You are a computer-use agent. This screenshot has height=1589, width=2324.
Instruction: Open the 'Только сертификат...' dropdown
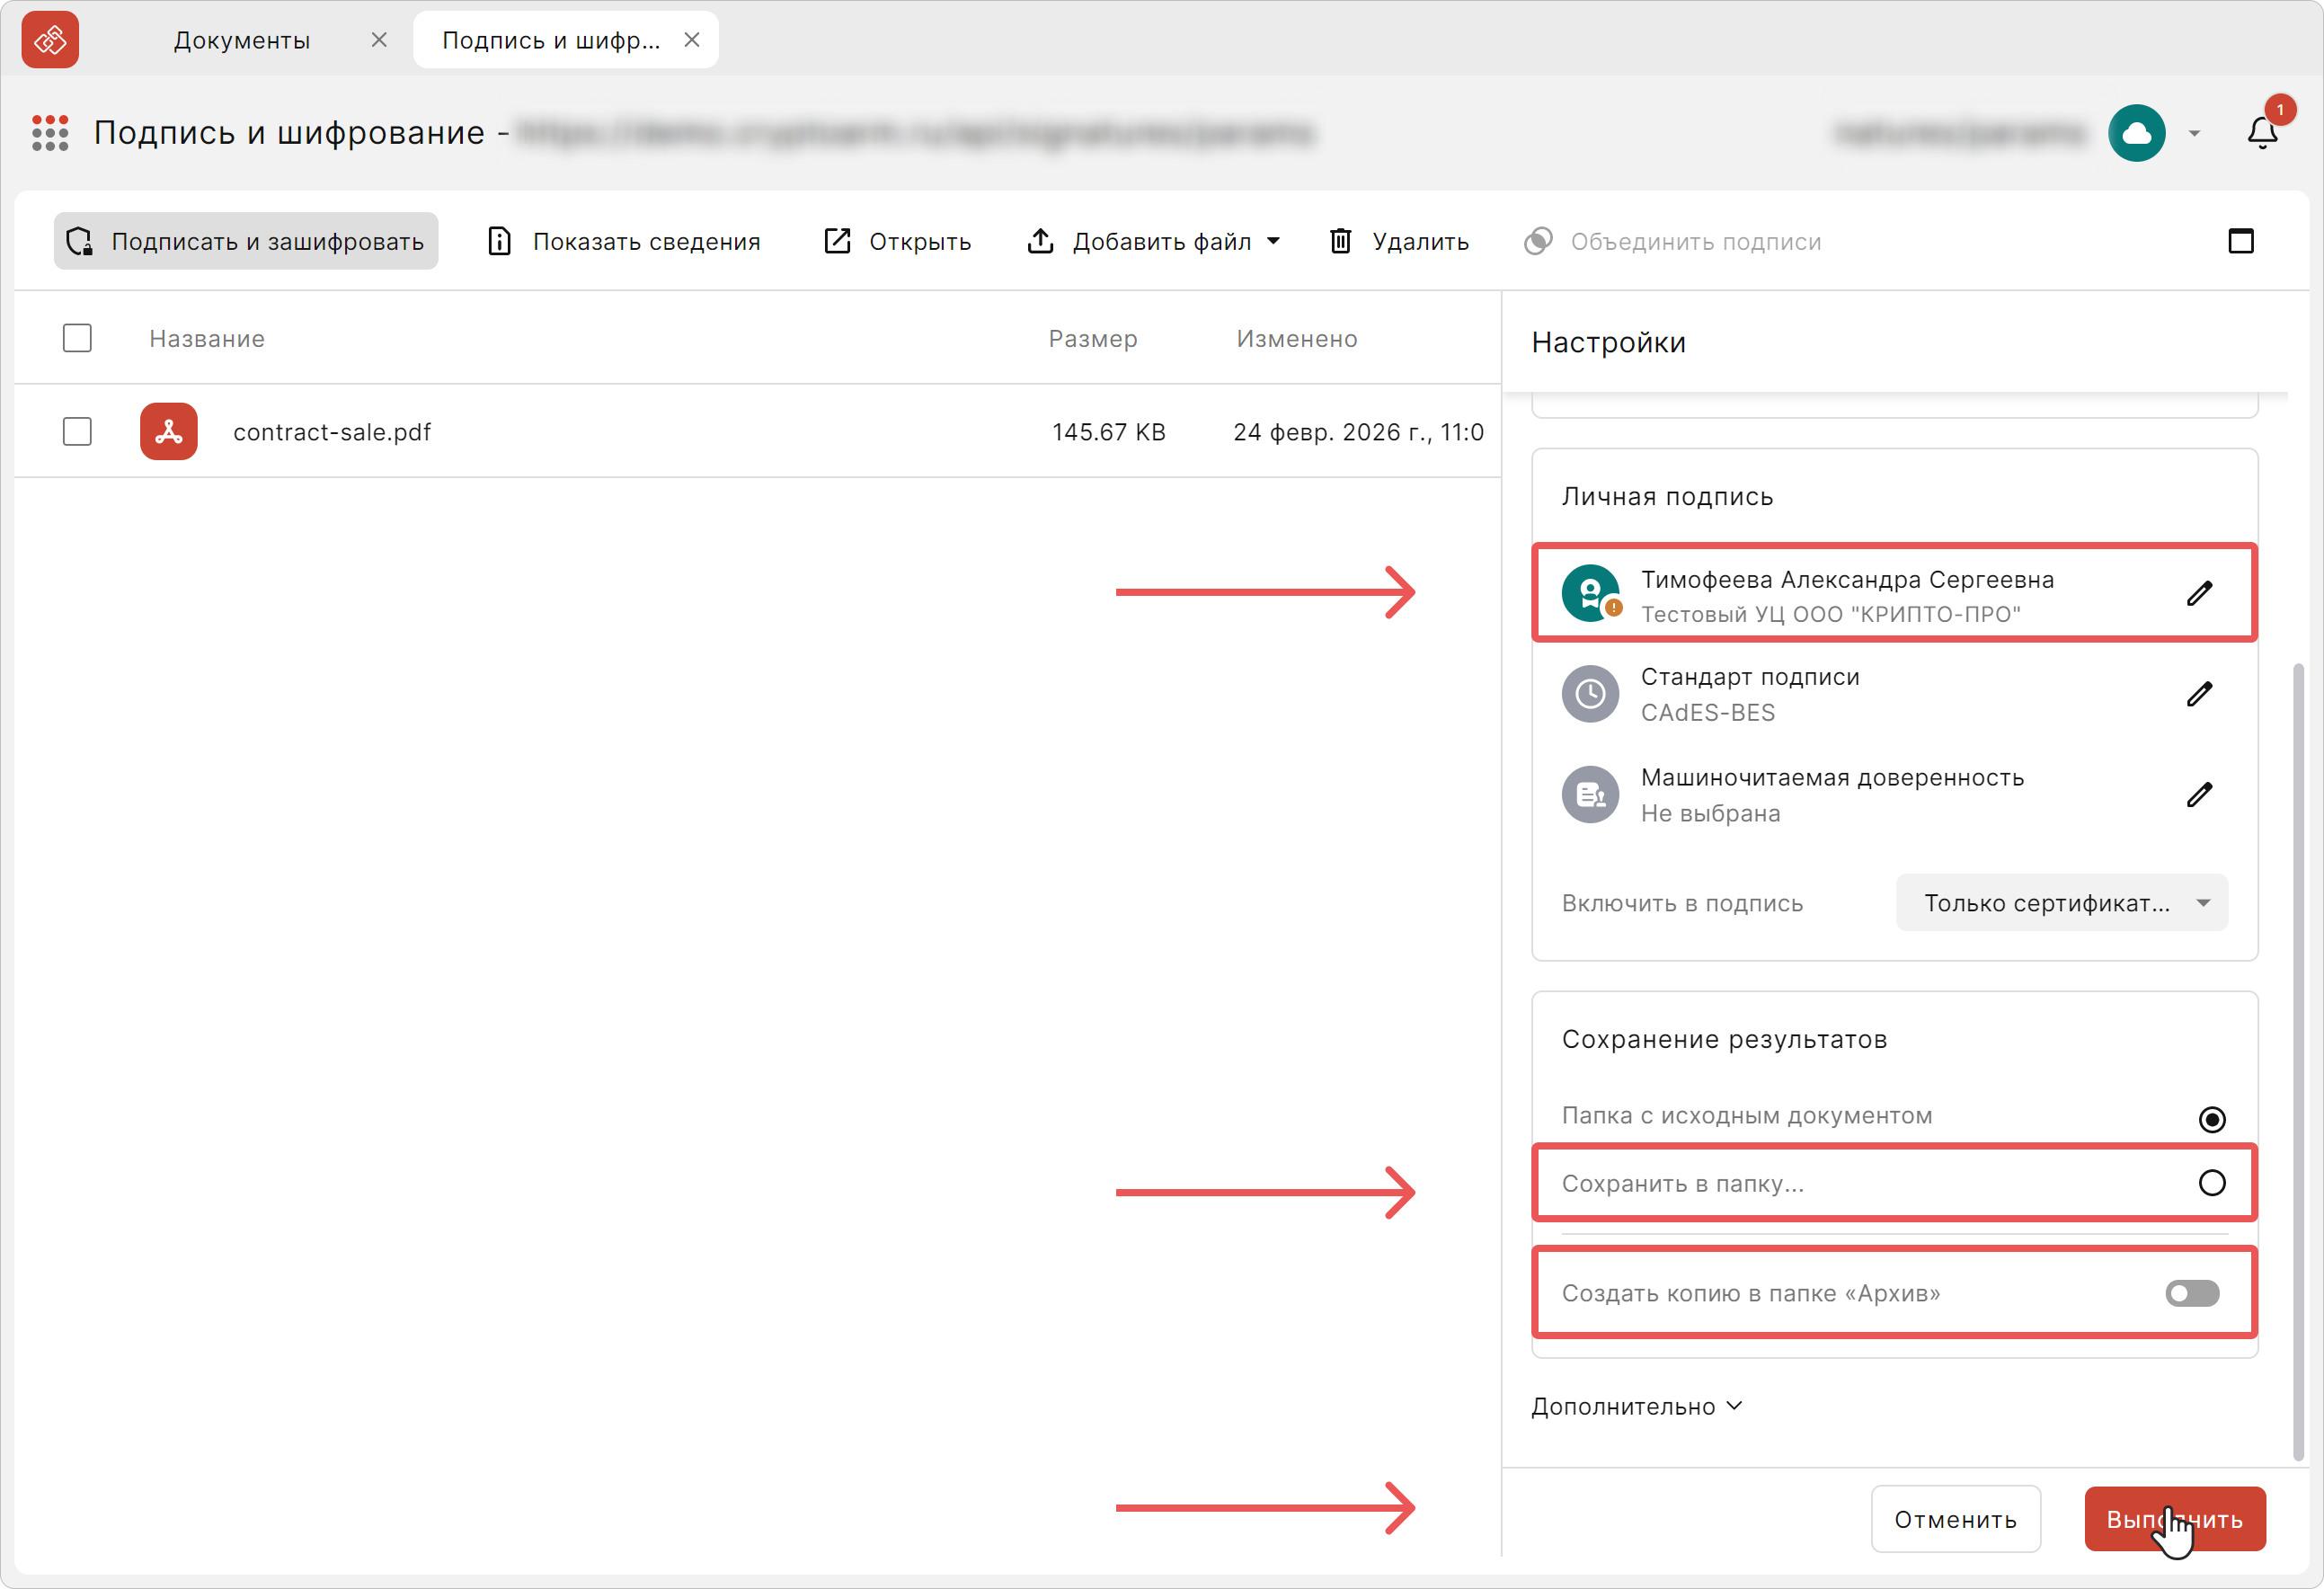[x=2062, y=903]
